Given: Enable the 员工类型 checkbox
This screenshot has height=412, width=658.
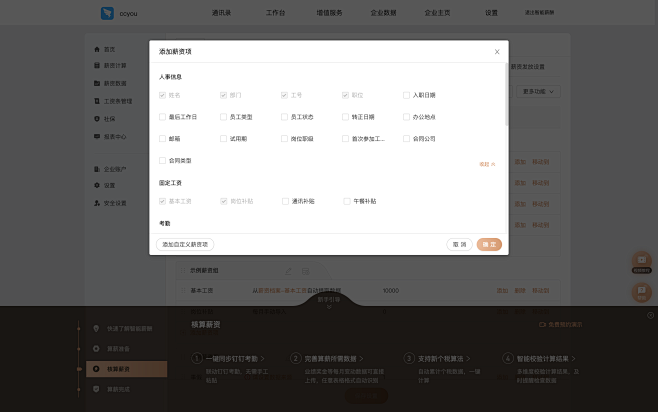Looking at the screenshot, I should pyautogui.click(x=223, y=117).
